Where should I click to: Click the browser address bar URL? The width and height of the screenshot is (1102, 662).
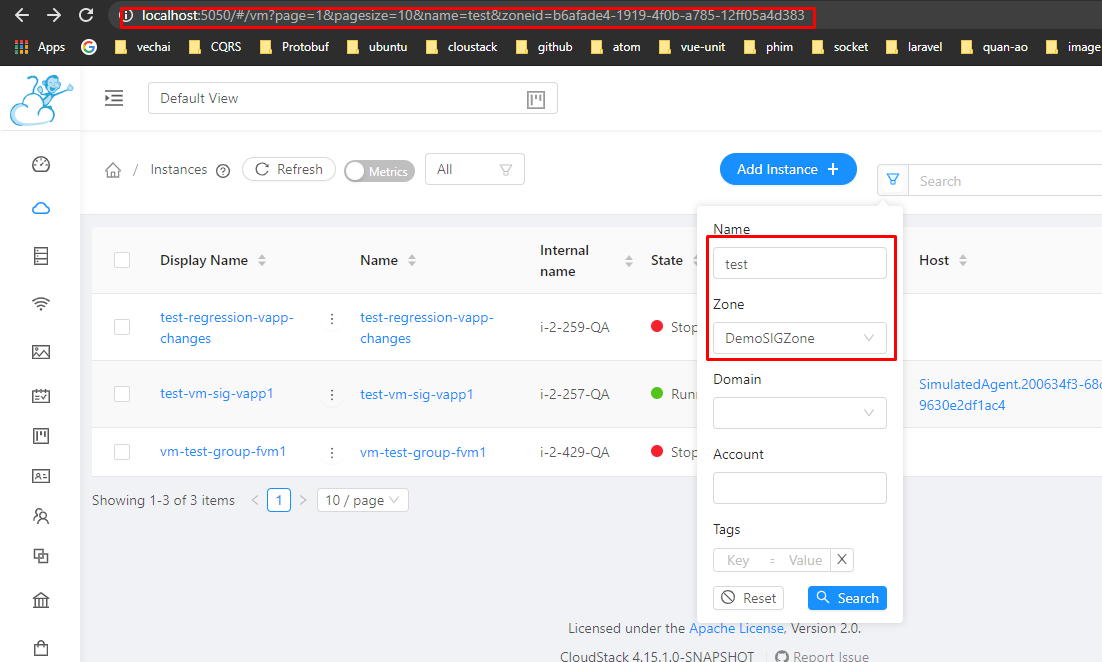[472, 15]
